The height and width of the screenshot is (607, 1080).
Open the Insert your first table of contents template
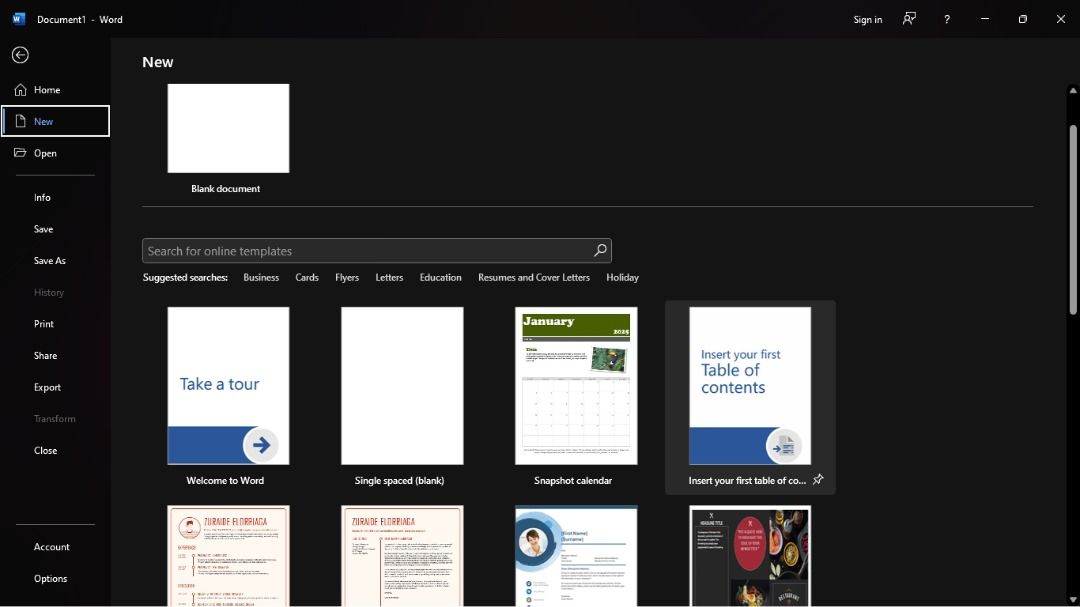pyautogui.click(x=750, y=386)
